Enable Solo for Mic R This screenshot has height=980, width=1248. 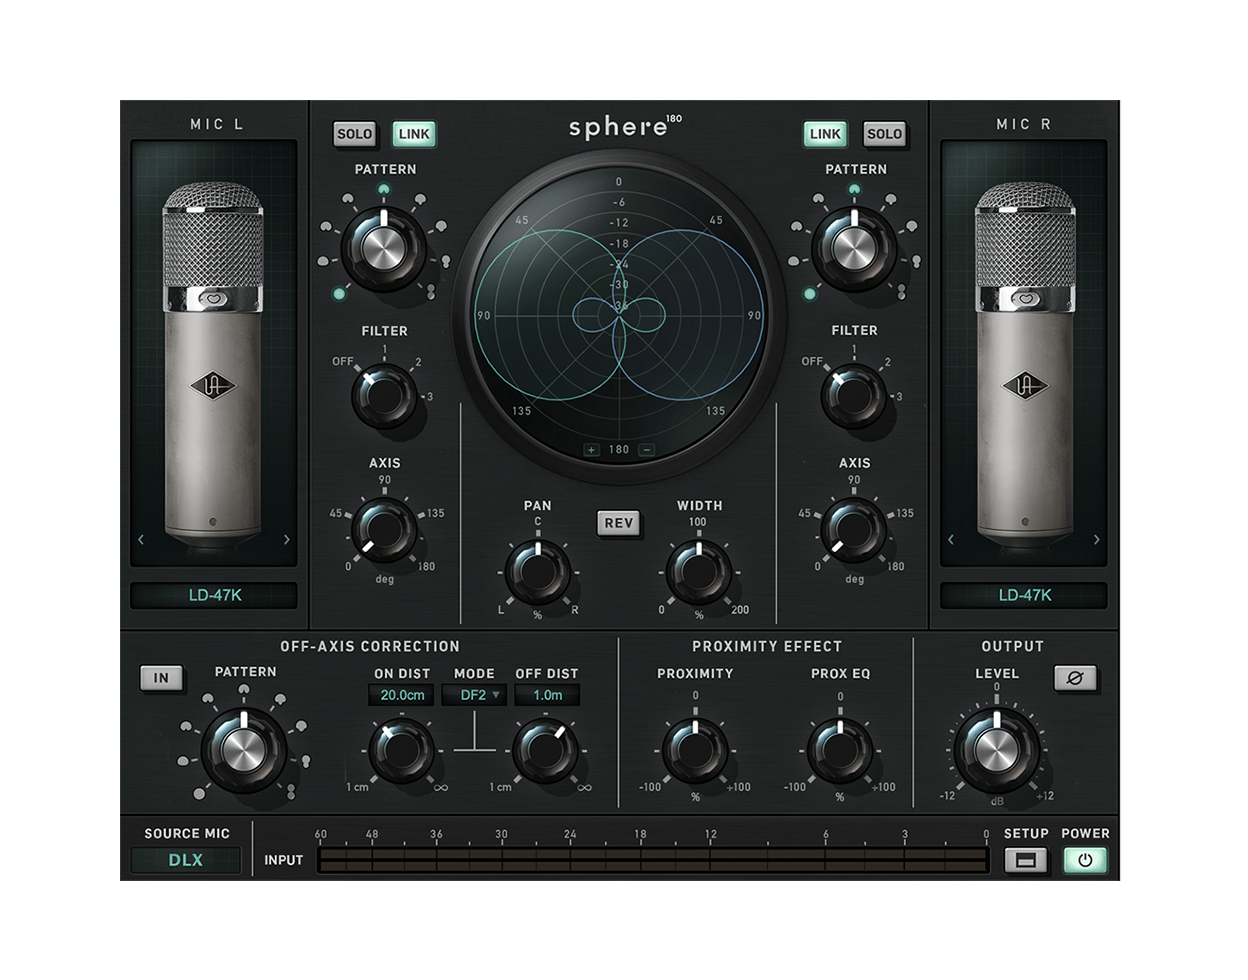click(x=884, y=134)
